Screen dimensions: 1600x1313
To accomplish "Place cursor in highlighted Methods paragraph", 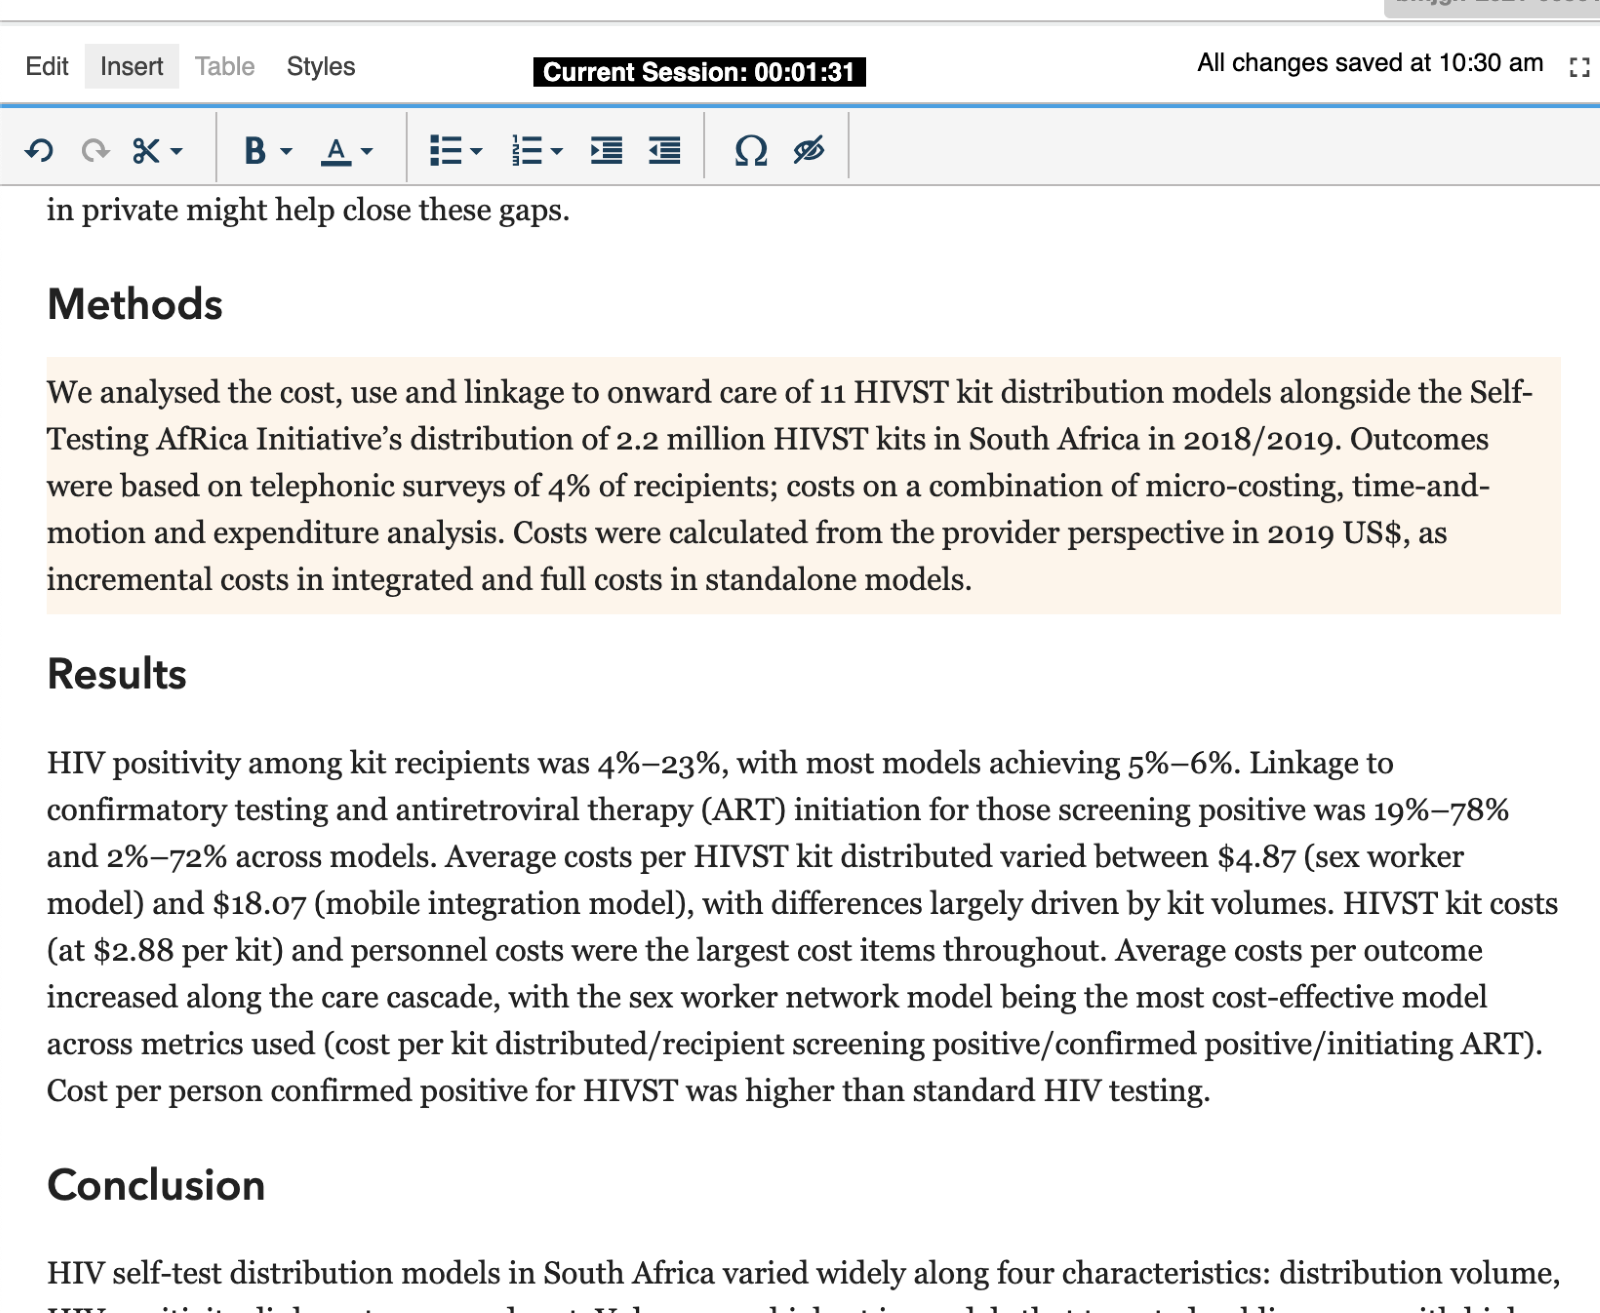I will [803, 486].
